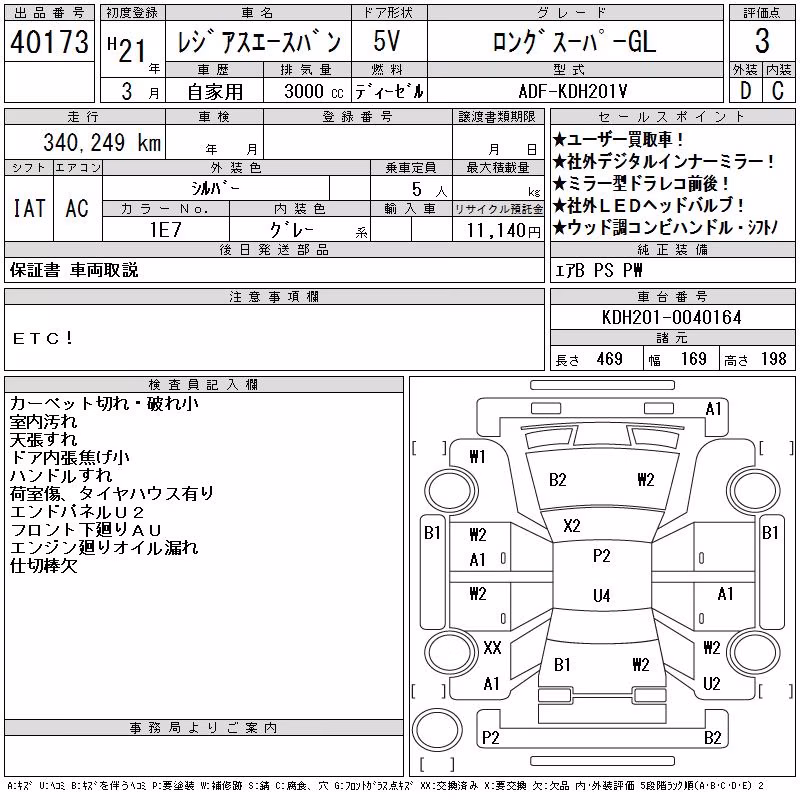Select inspector note 荷室傷、タイヤハウス有り
Viewport: 800px width, 800px height.
click(x=112, y=493)
